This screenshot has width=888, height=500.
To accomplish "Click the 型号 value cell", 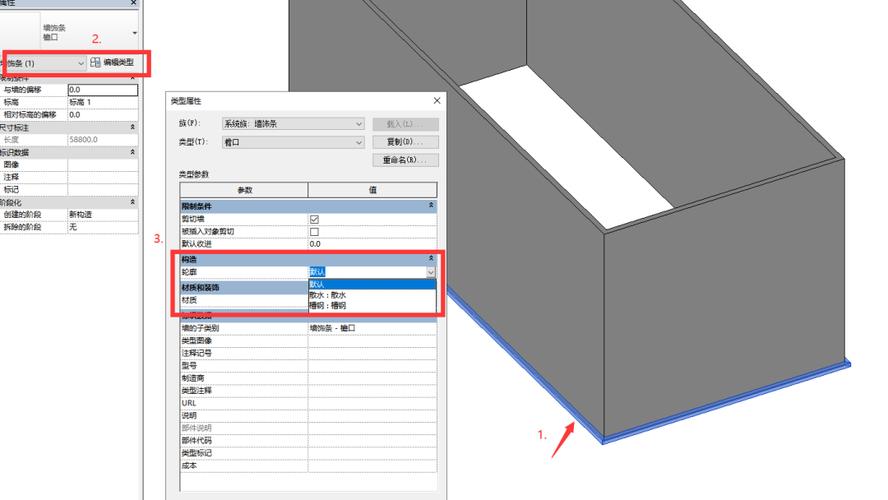I will [372, 365].
